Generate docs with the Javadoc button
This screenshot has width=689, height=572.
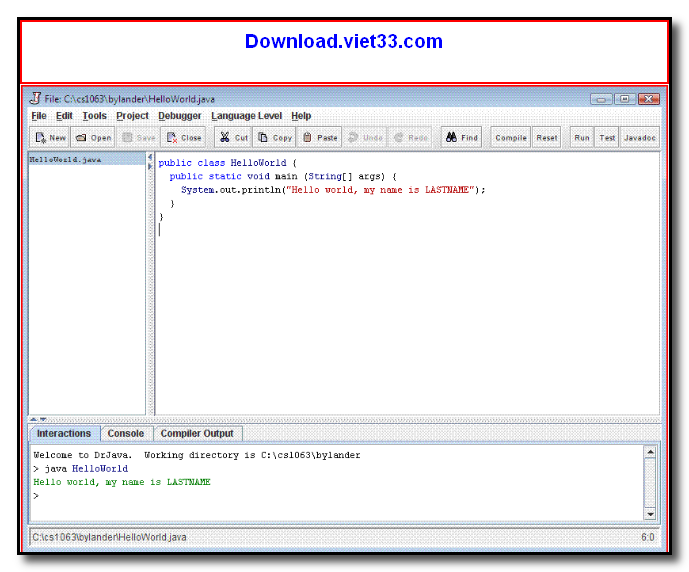tap(639, 138)
